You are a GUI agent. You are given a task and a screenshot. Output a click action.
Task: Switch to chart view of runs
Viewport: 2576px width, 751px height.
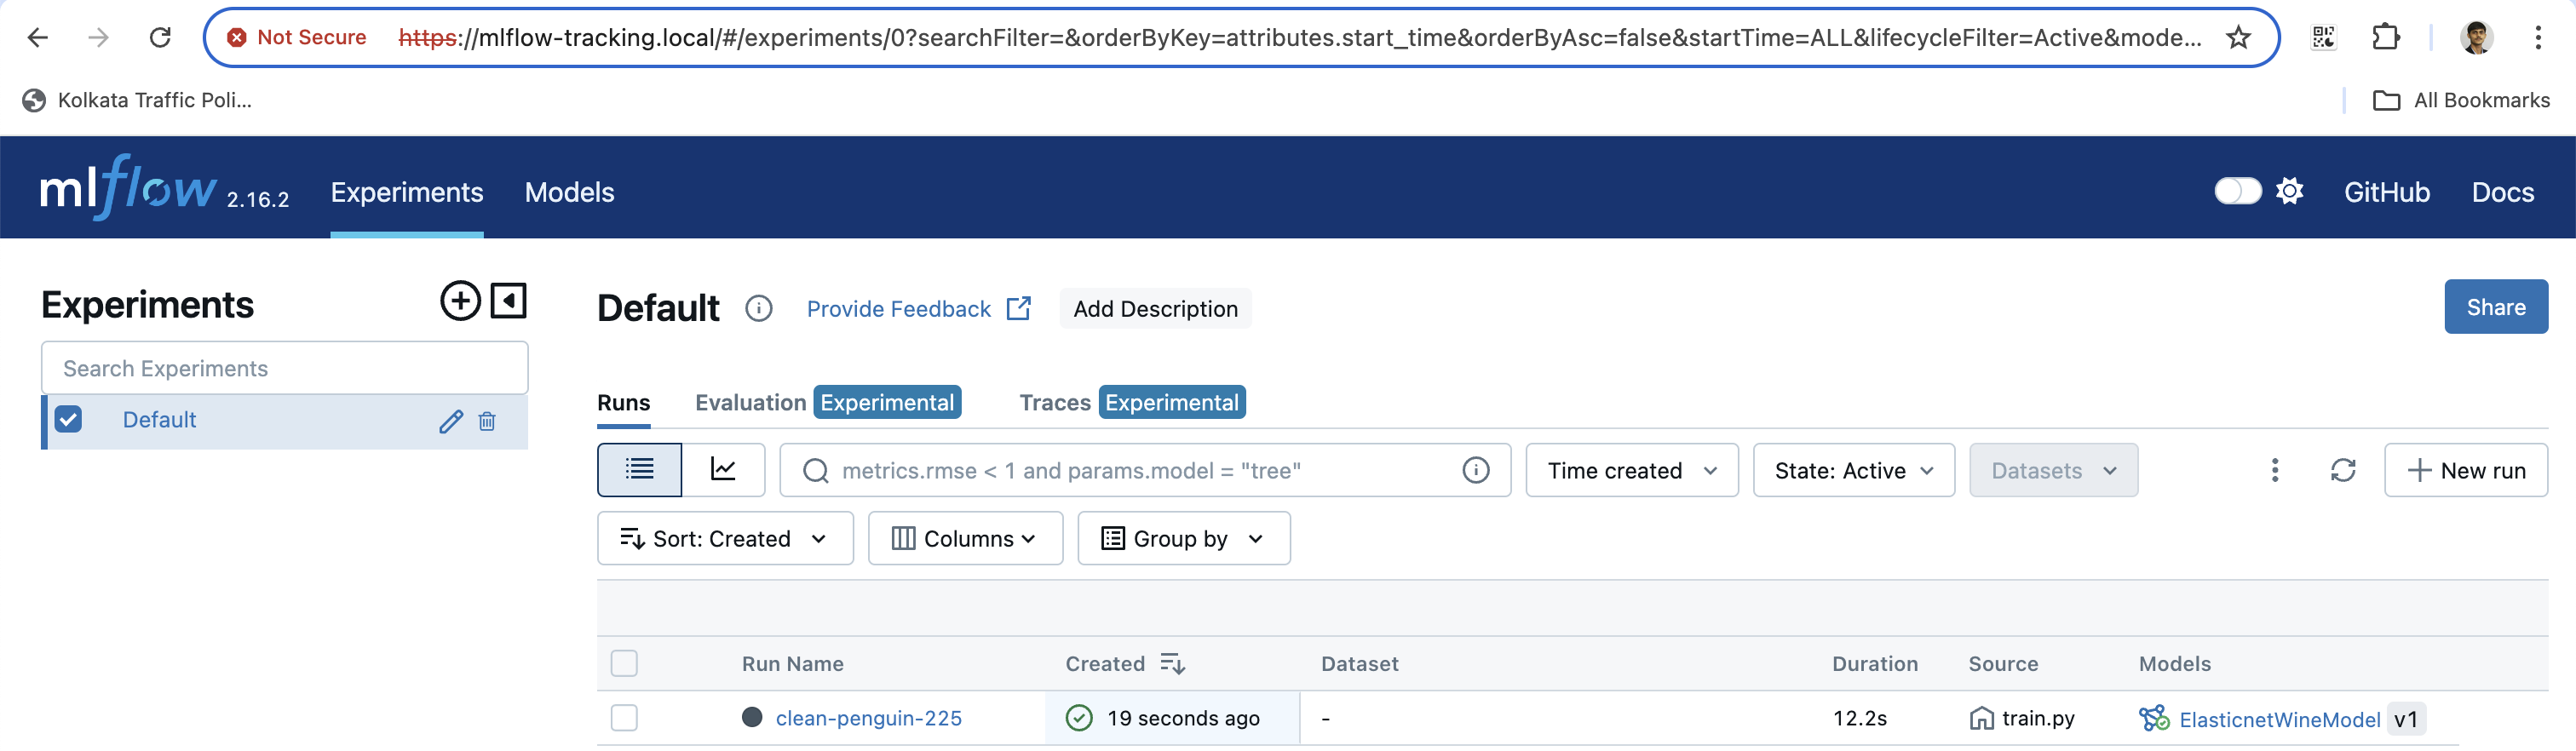click(723, 470)
